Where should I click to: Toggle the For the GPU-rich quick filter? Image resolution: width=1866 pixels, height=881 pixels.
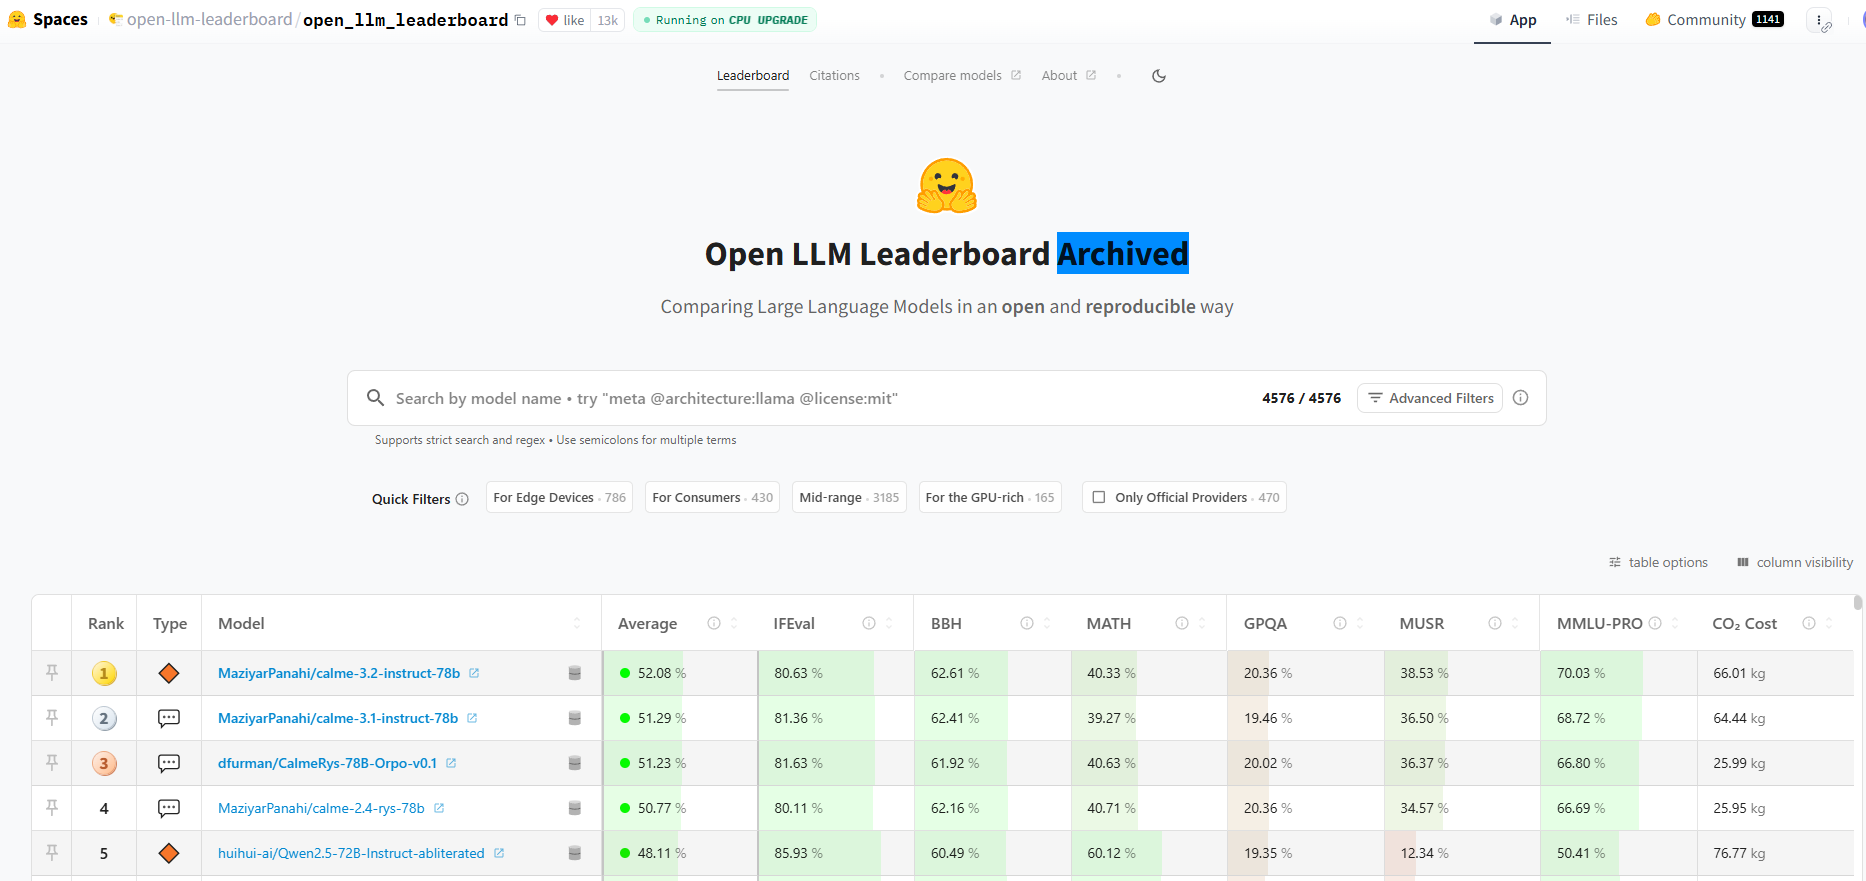(990, 497)
